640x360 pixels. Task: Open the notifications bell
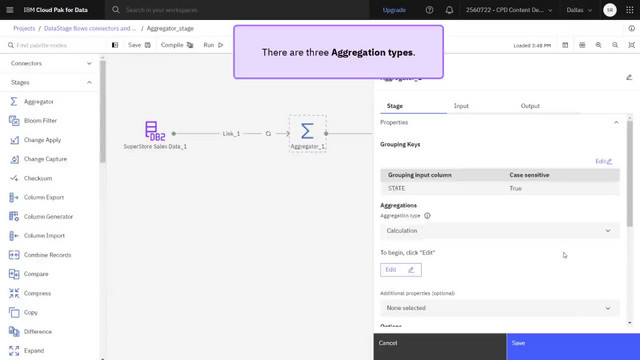(x=449, y=10)
